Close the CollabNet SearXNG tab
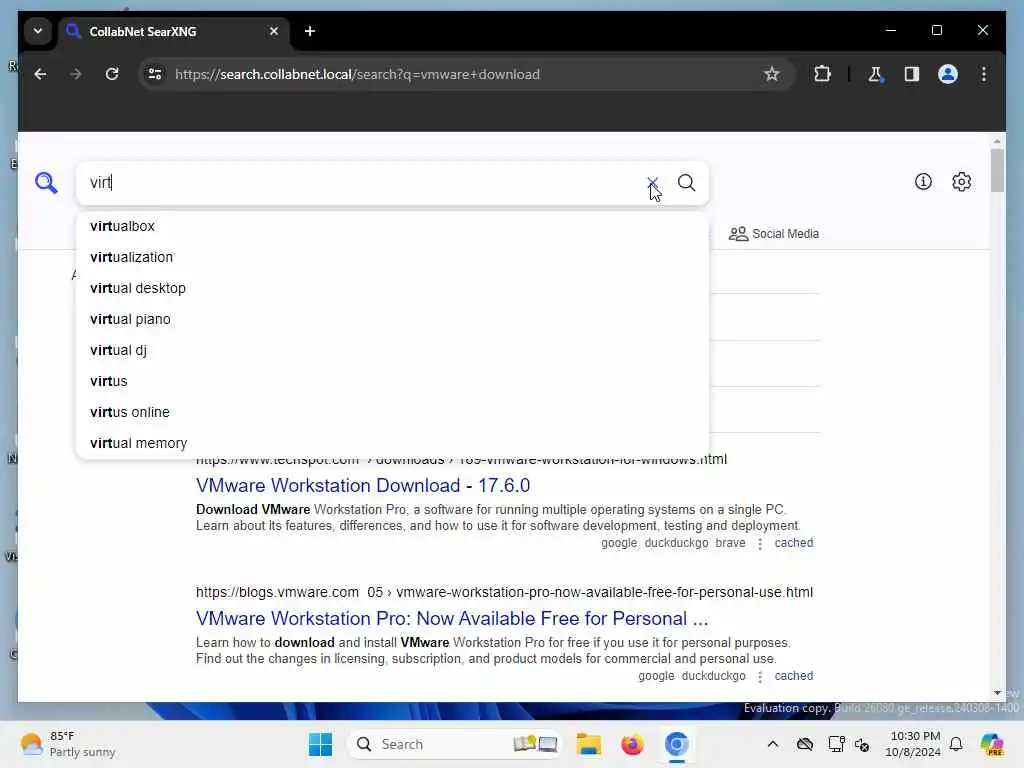 [274, 31]
